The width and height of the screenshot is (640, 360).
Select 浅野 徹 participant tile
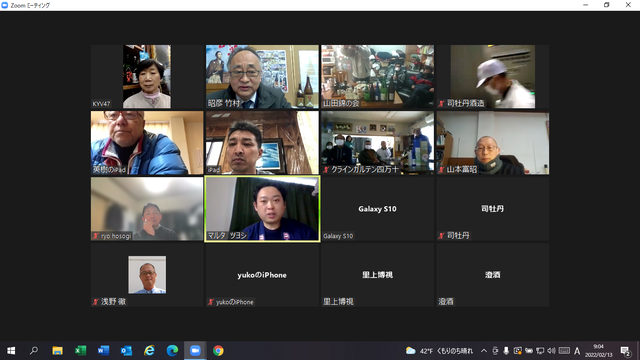[x=147, y=275]
